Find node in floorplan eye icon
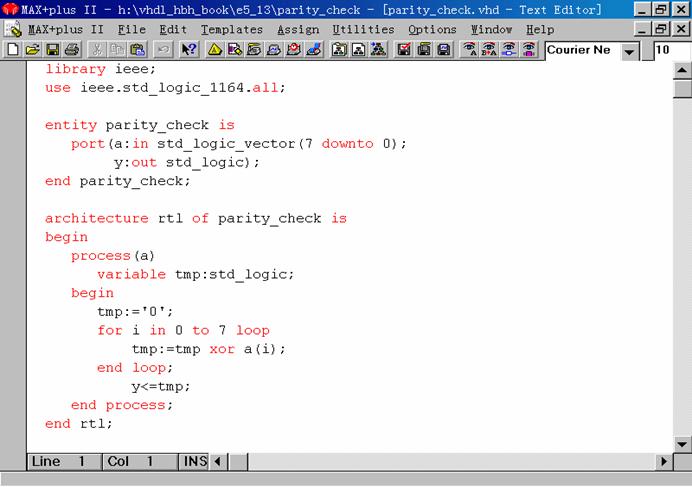The width and height of the screenshot is (692, 487). tap(529, 49)
